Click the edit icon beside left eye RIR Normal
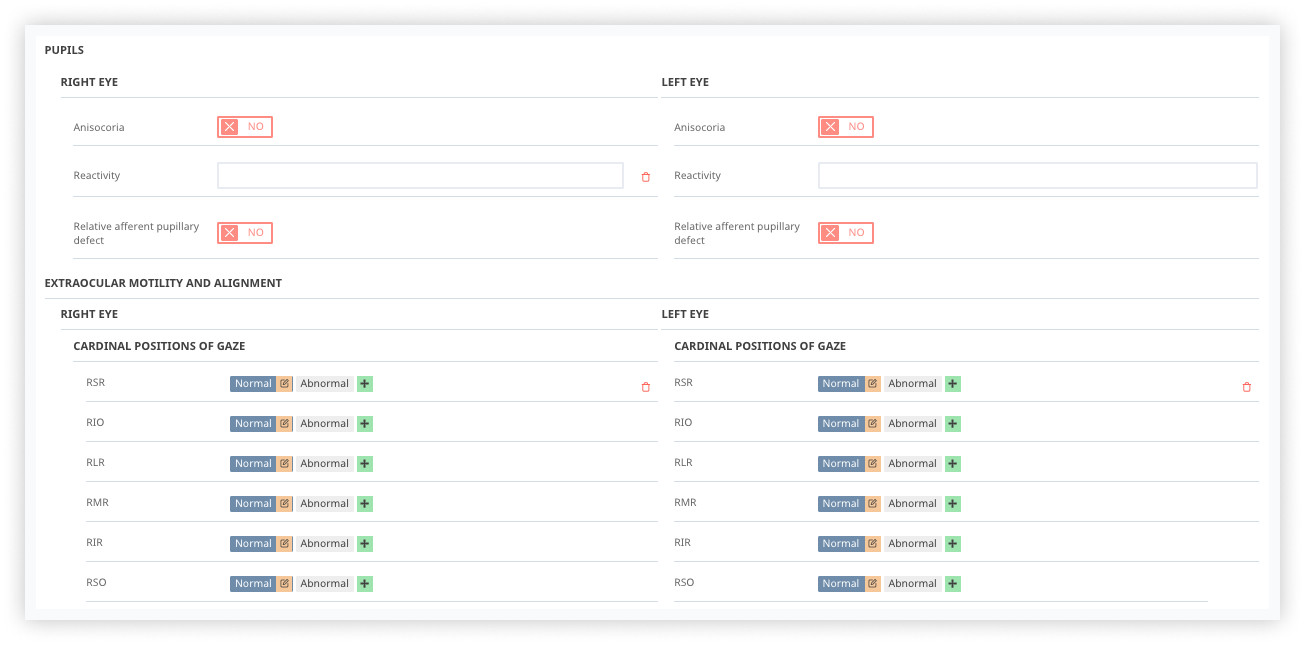This screenshot has width=1305, height=645. pyautogui.click(x=873, y=544)
